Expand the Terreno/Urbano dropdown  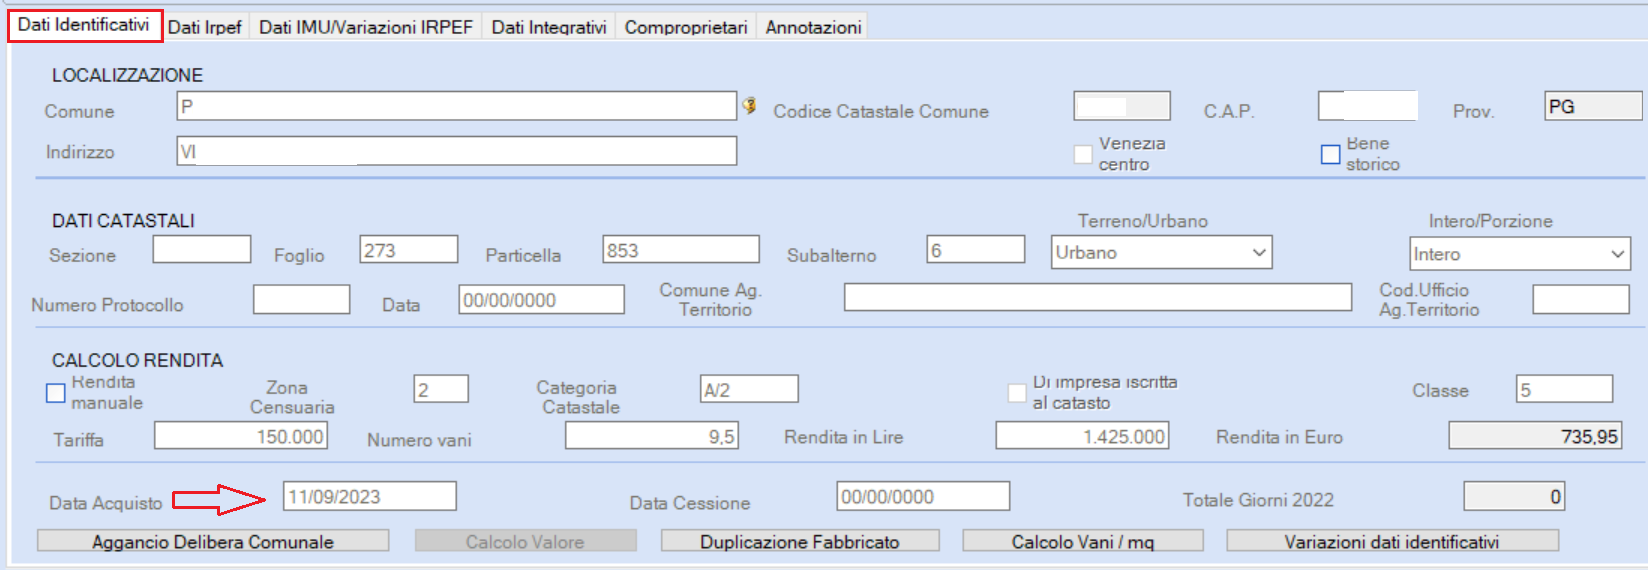point(1161,252)
